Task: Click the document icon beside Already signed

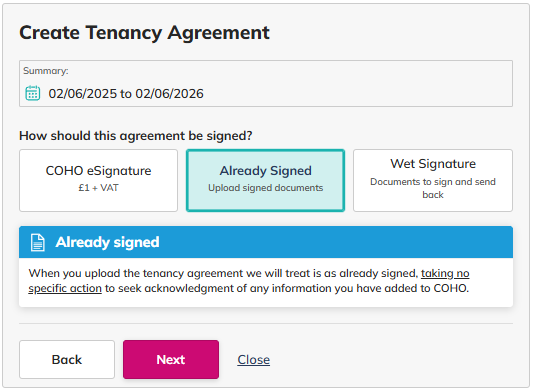Action: coord(37,242)
